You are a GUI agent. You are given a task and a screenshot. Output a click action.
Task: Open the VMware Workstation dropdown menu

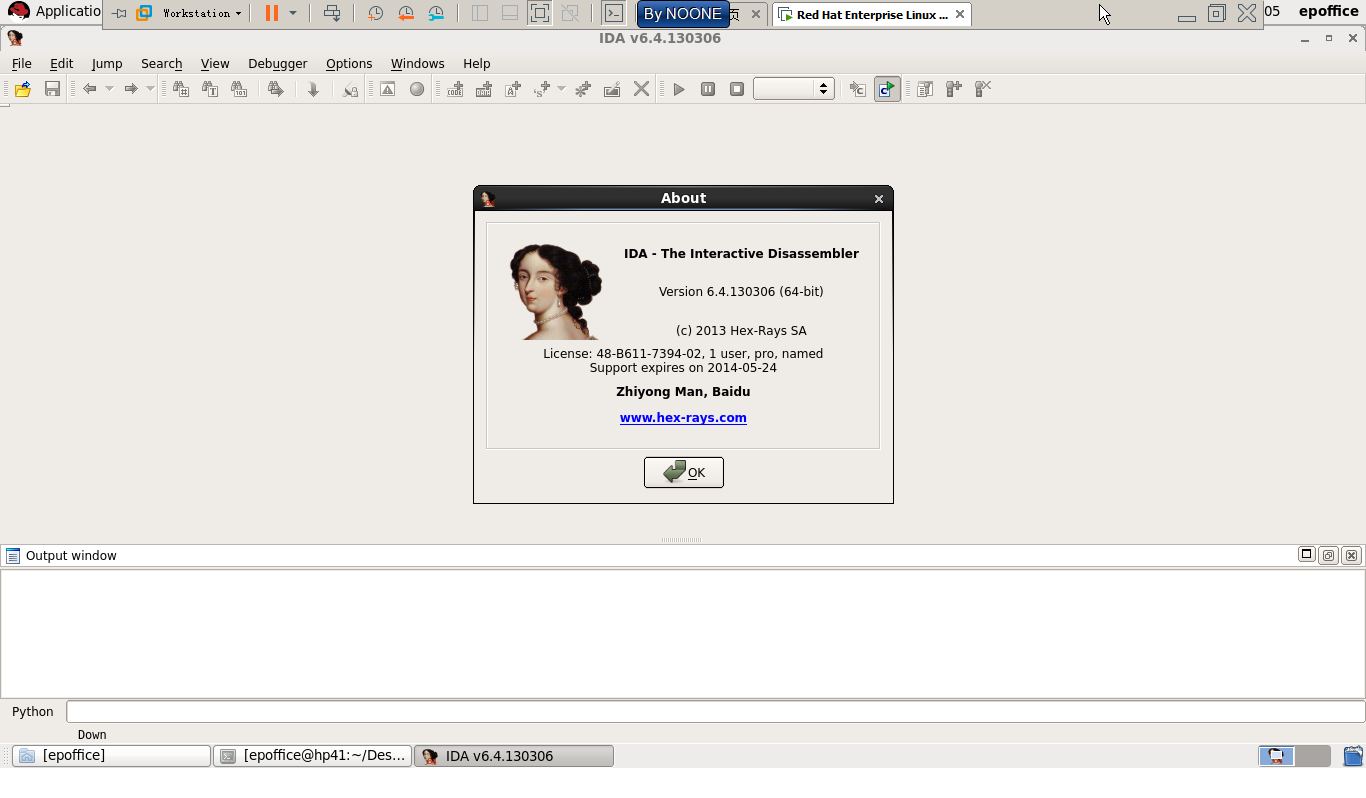pos(202,13)
